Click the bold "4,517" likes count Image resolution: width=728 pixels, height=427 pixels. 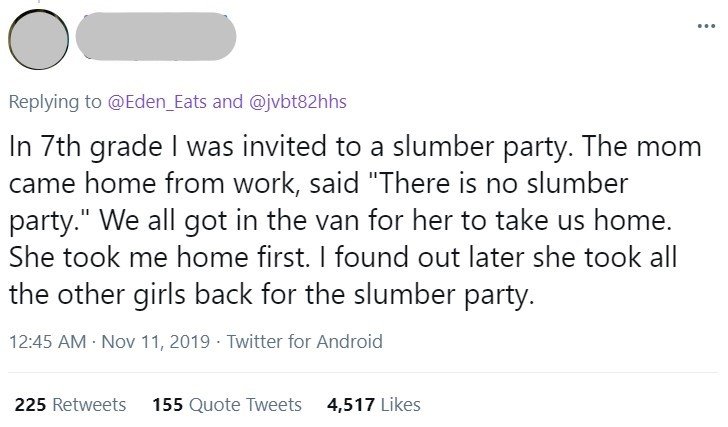[350, 404]
